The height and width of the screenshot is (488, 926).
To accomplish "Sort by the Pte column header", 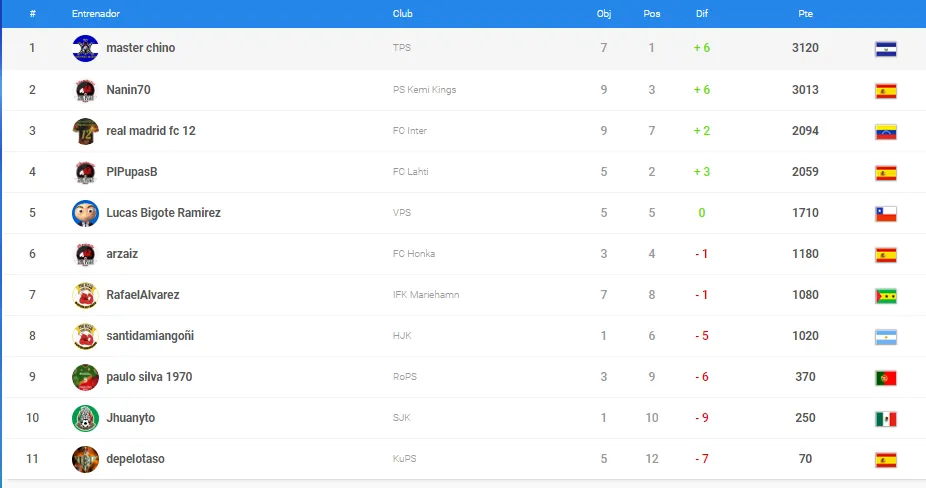I will tap(806, 14).
